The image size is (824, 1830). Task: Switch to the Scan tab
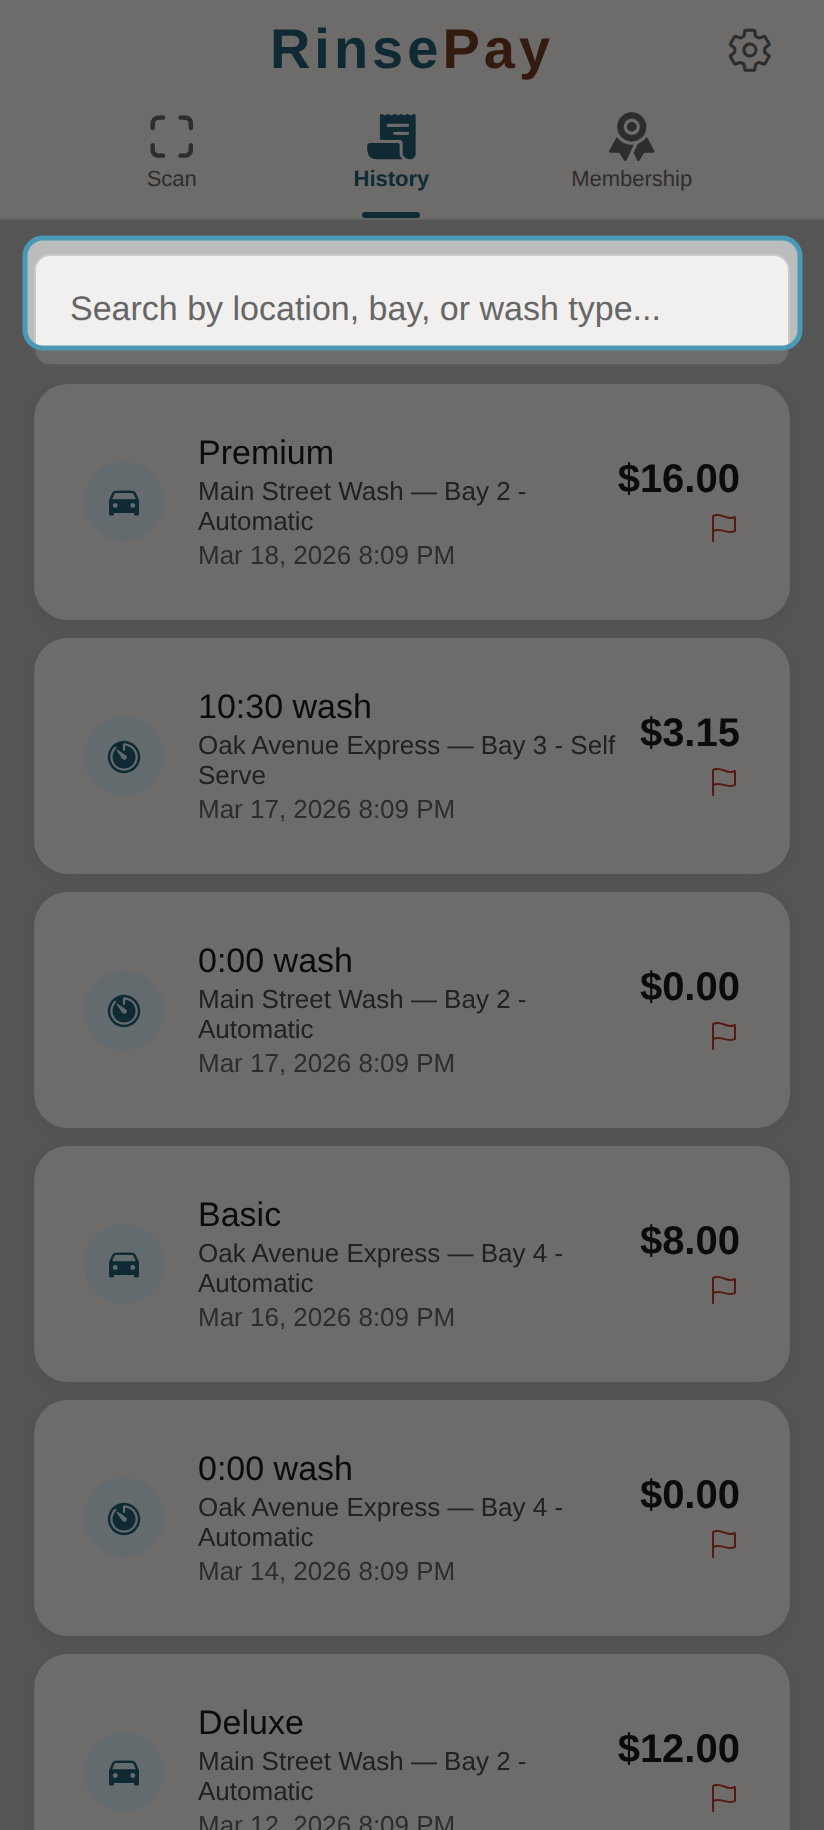click(x=172, y=151)
